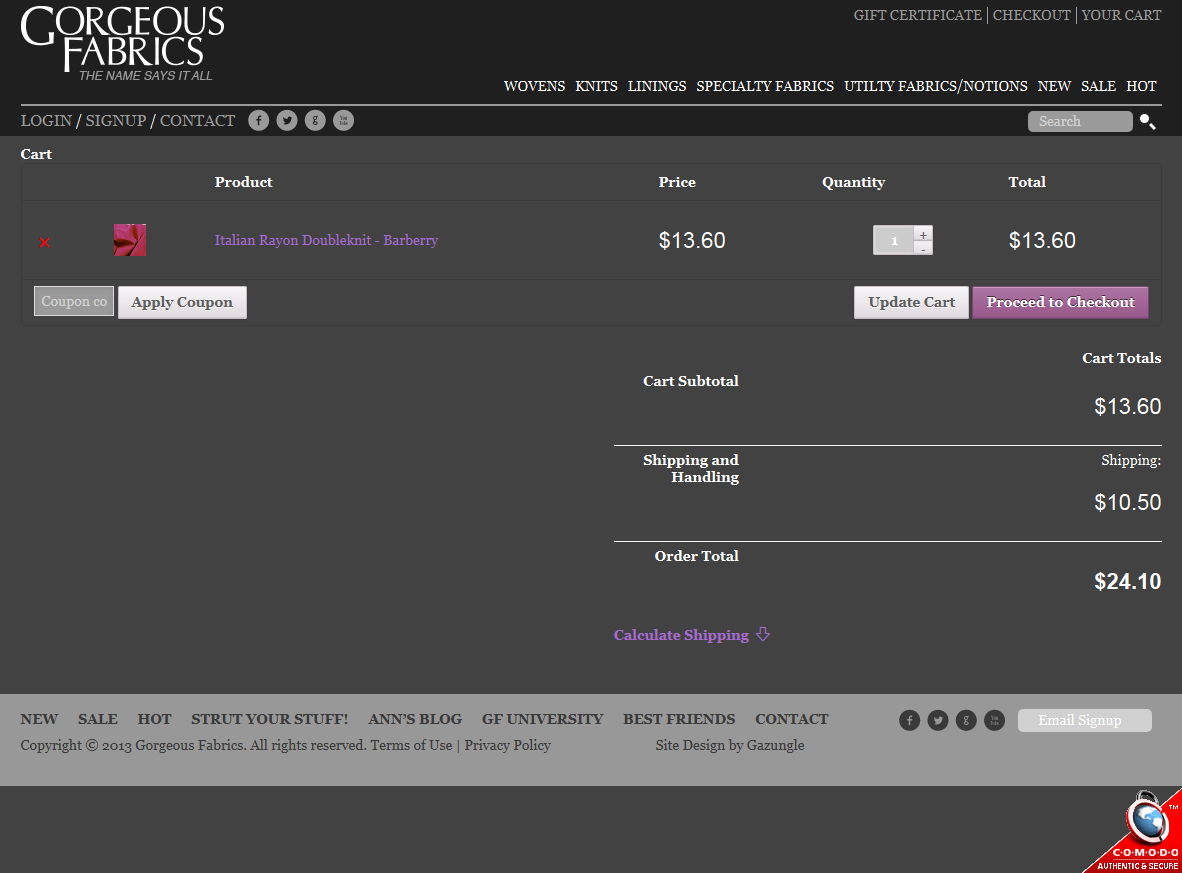Increase quantity with the plus button

(923, 234)
